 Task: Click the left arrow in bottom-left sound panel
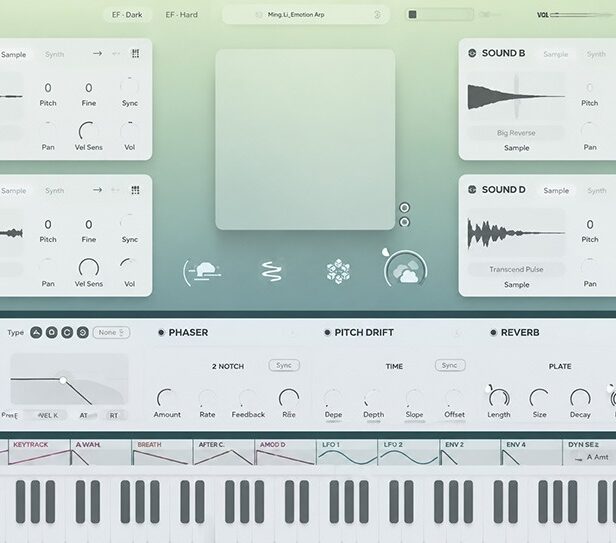click(x=115, y=190)
